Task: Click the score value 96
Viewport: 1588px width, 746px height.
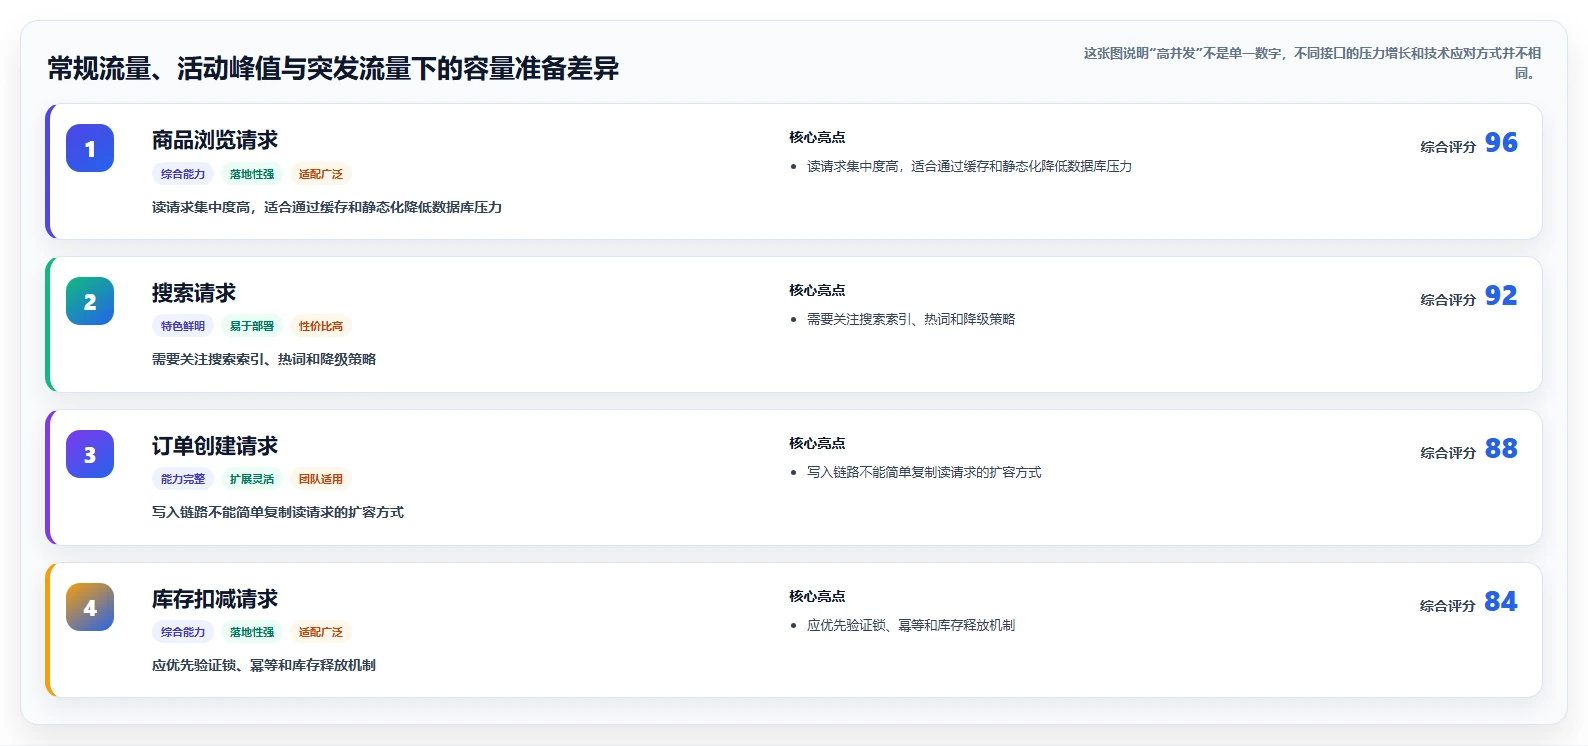Action: point(1501,143)
